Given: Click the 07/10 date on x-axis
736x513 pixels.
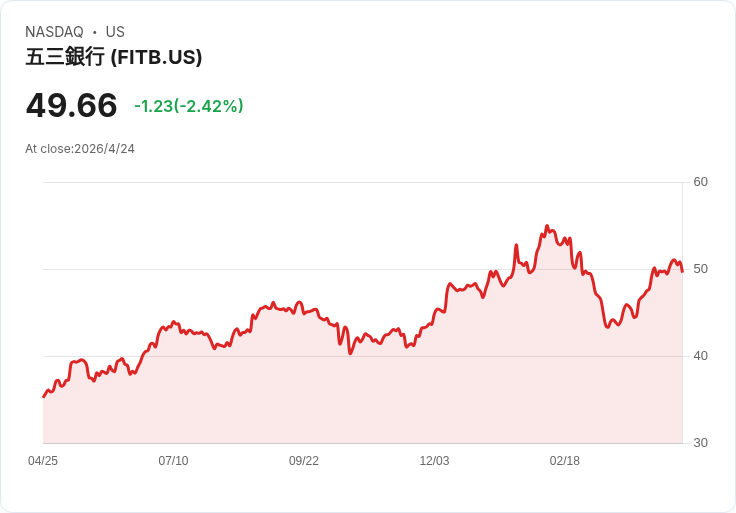Looking at the screenshot, I should pos(173,461).
